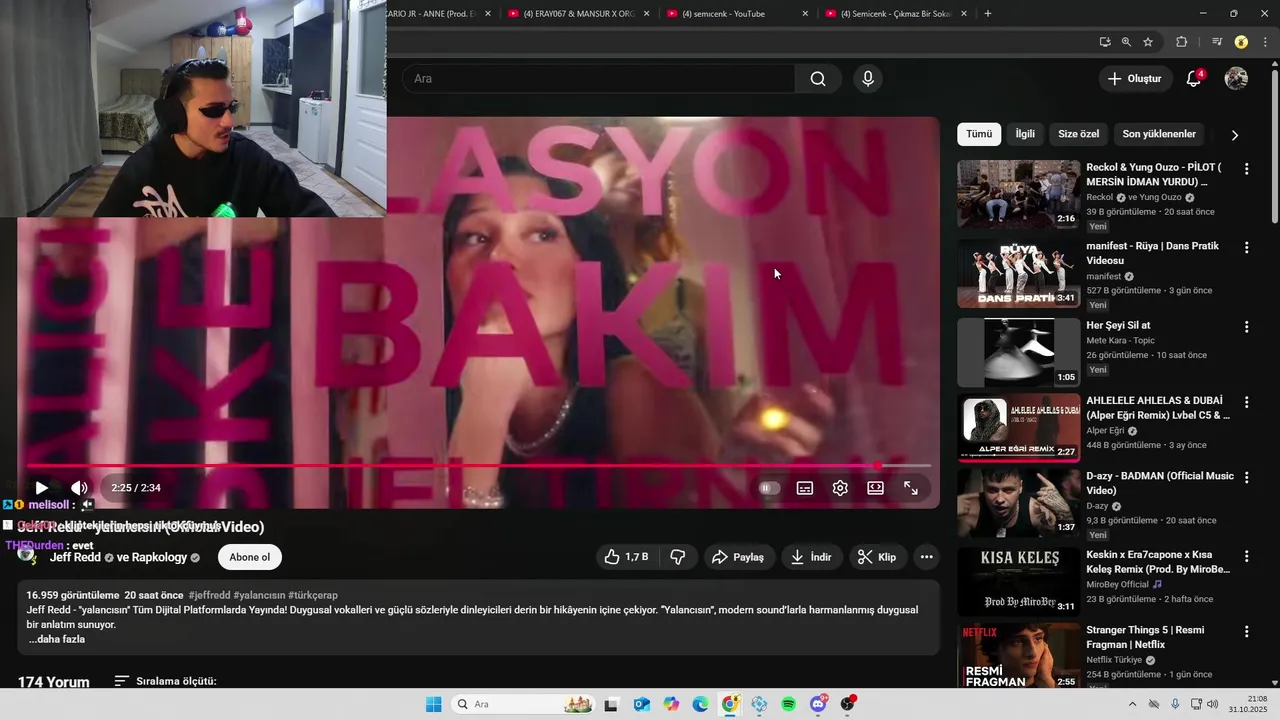Open options menu for Her Şeyi Sil at
The height and width of the screenshot is (720, 1280).
pyautogui.click(x=1246, y=326)
